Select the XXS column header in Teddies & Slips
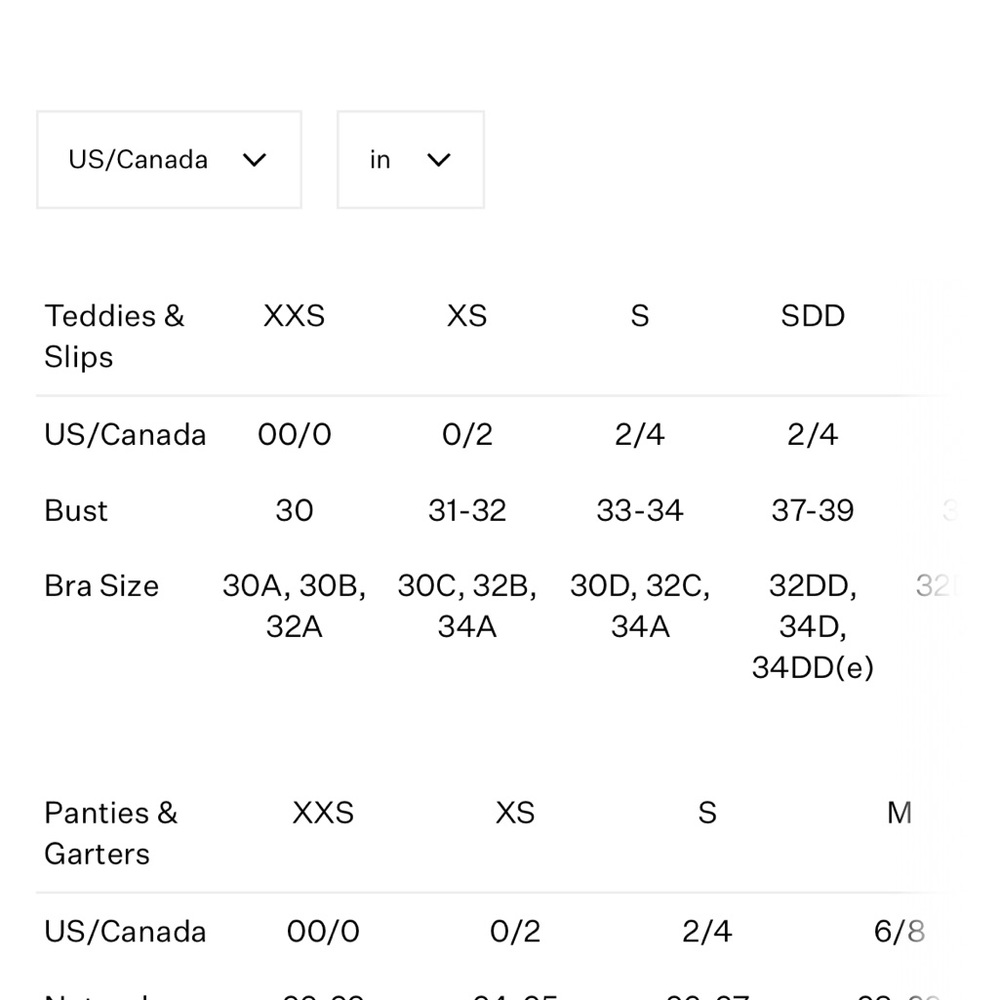 [x=294, y=316]
